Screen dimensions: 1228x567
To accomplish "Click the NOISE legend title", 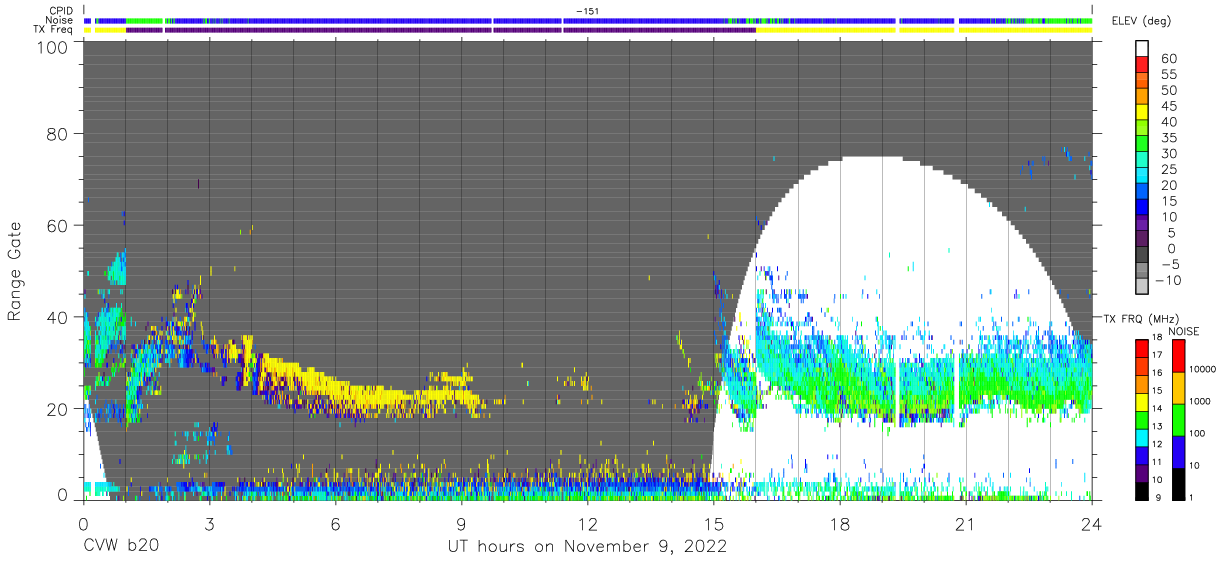I will [1182, 331].
